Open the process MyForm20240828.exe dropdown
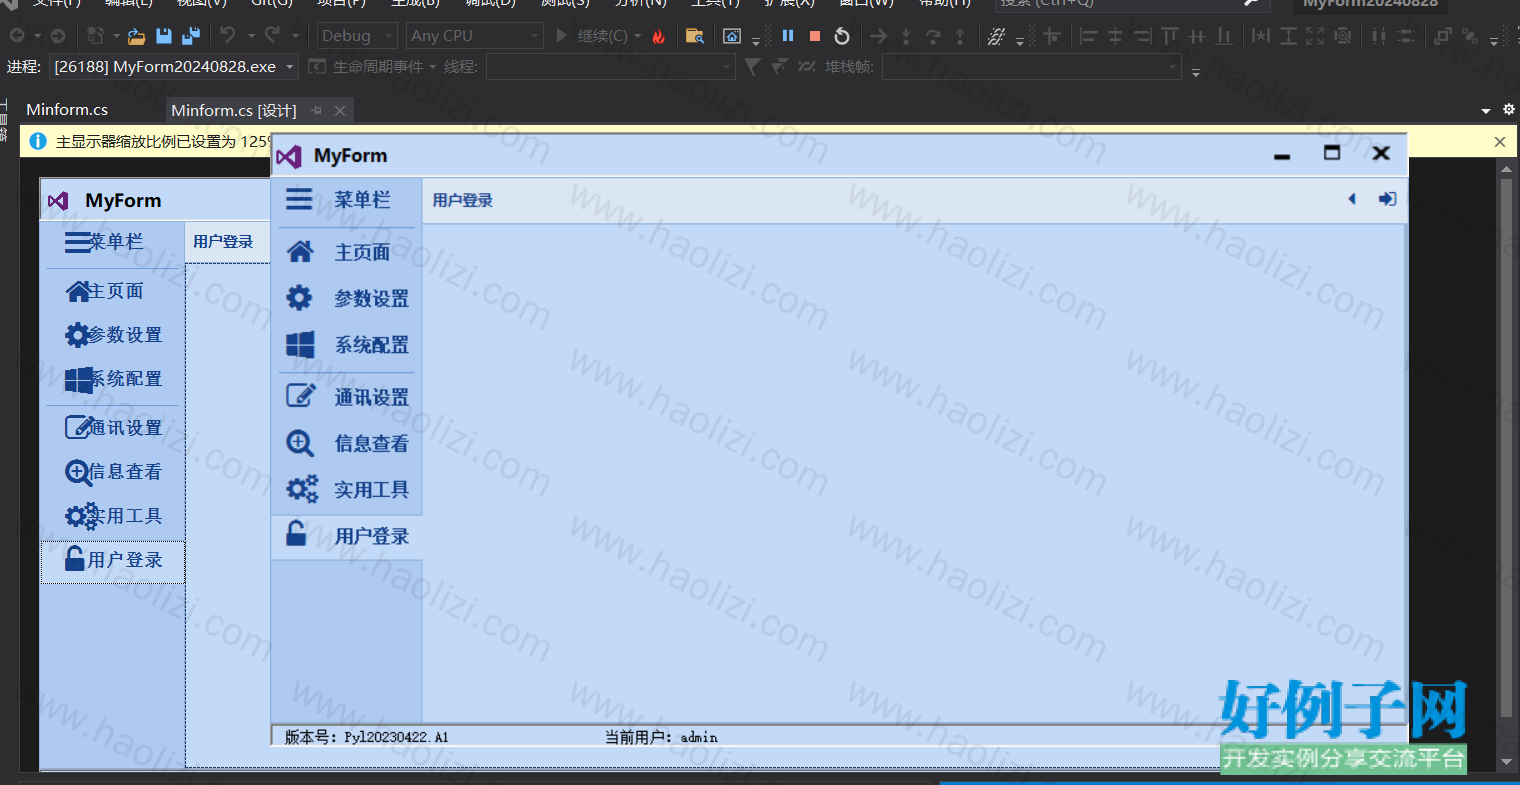The image size is (1520, 785). tap(174, 67)
